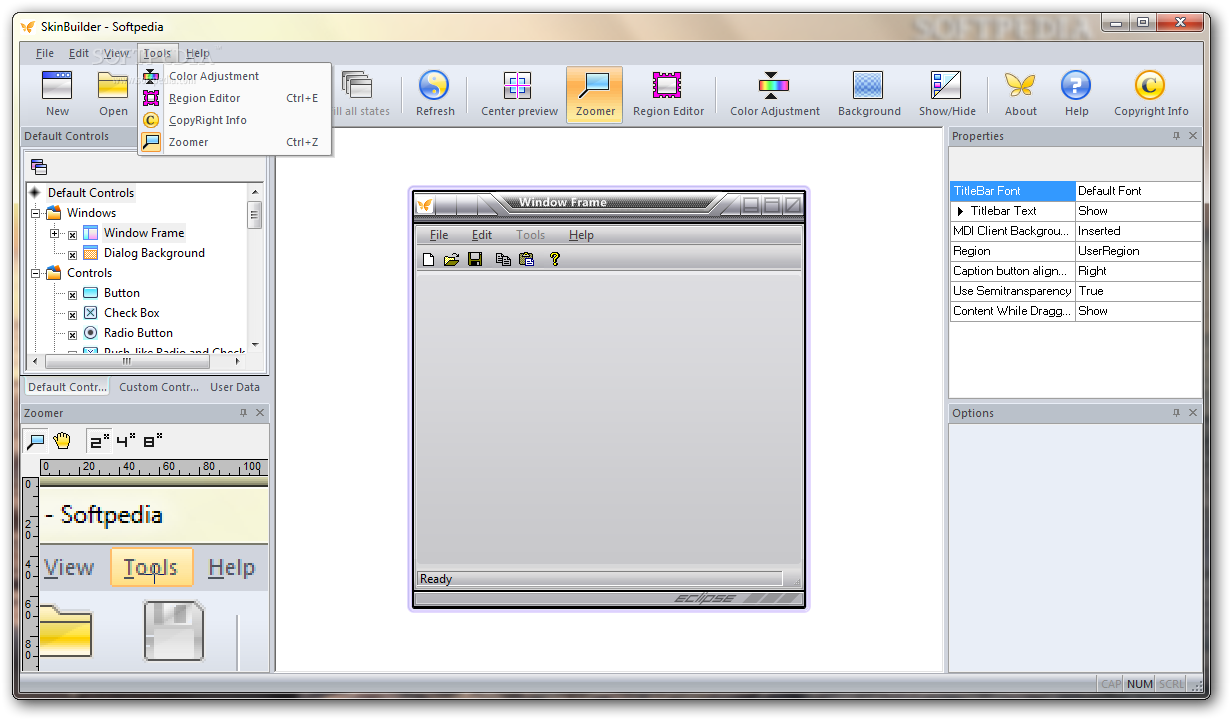Click the help icon in preview toolbar
Screen dimensions: 1231x720
(x=555, y=259)
